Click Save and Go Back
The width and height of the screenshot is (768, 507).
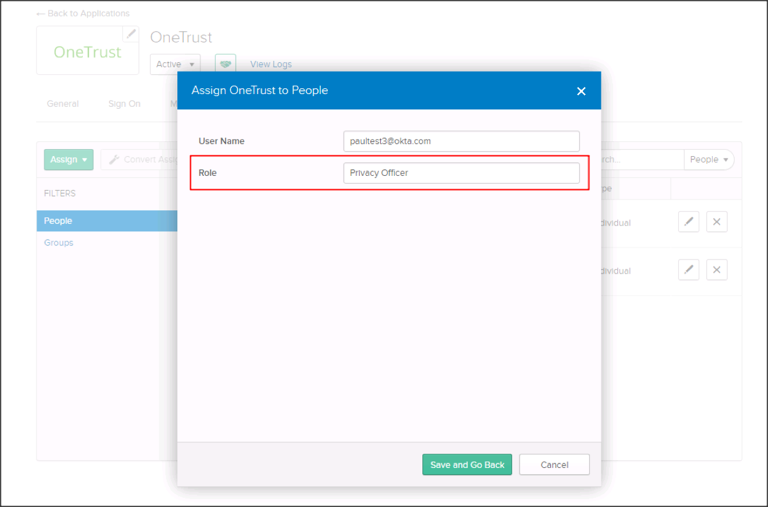[467, 465]
